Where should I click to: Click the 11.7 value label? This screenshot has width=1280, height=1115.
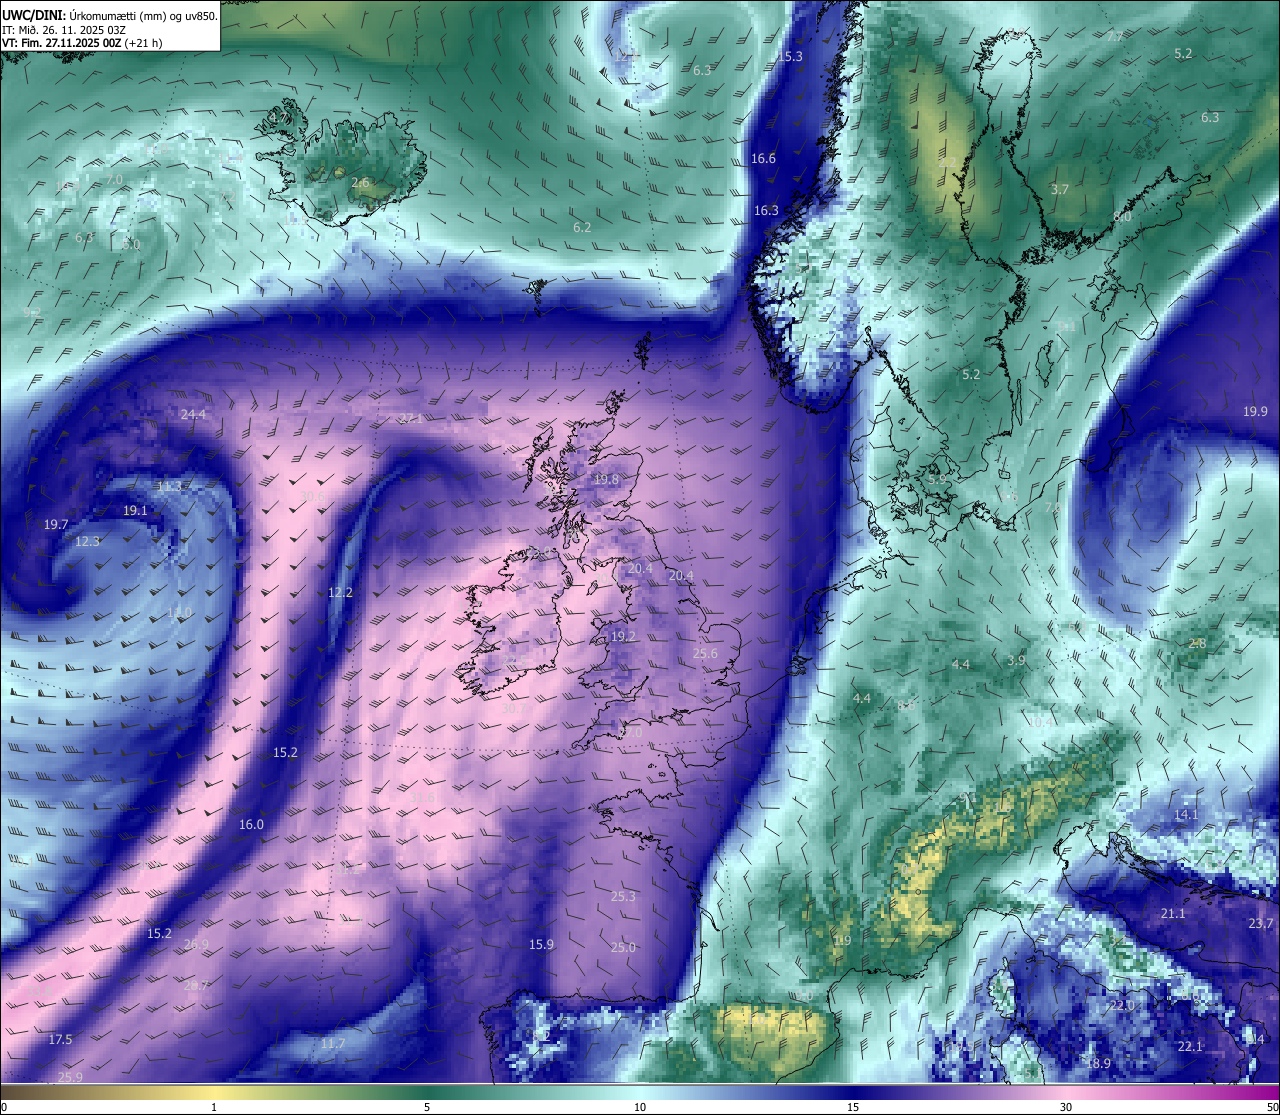click(x=333, y=1044)
